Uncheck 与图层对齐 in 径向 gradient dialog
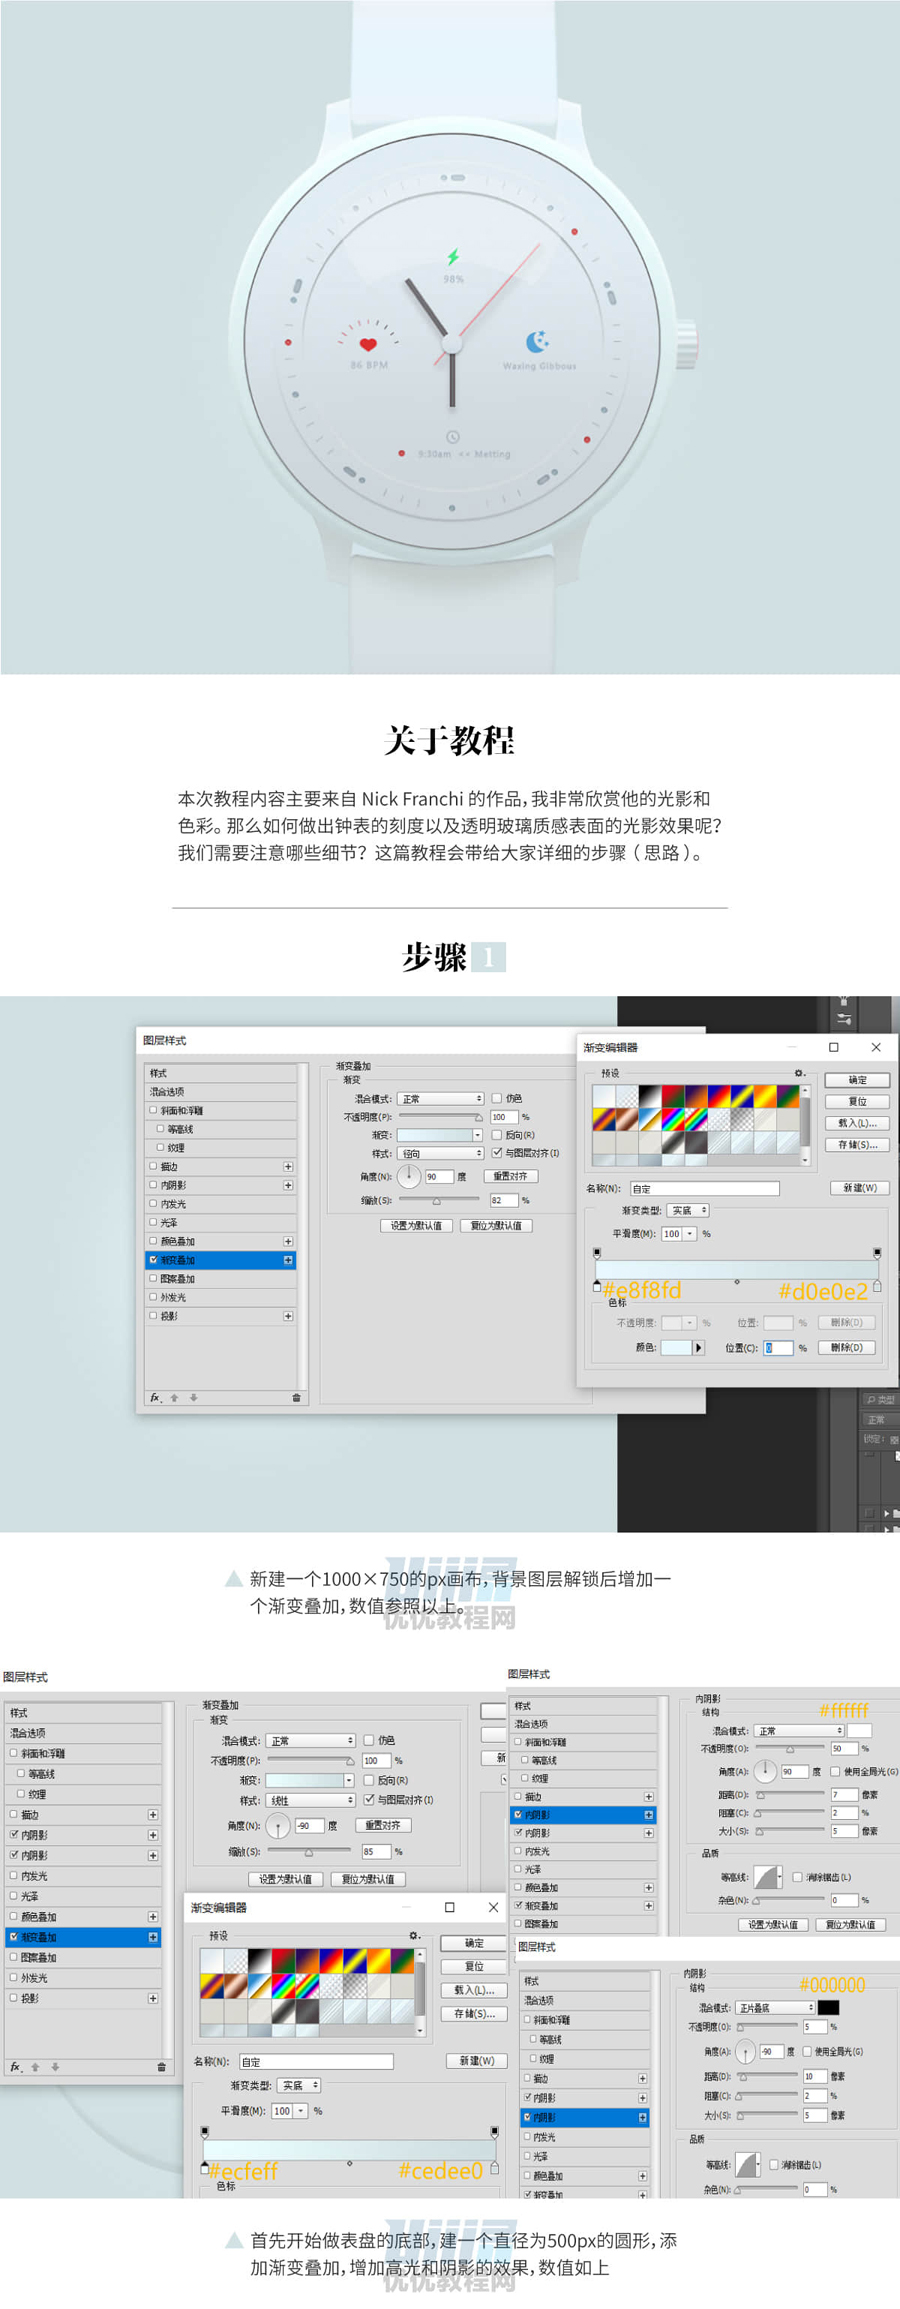The image size is (900, 2309). point(497,1153)
